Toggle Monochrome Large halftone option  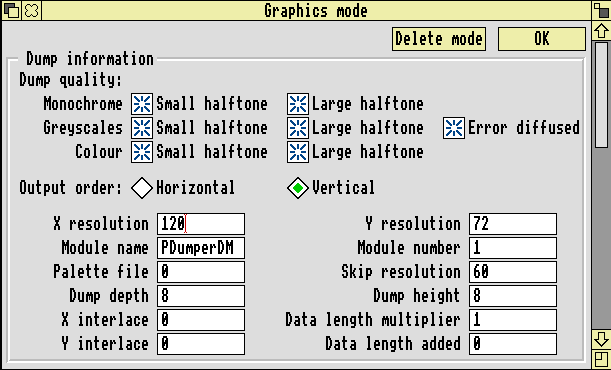pos(298,104)
